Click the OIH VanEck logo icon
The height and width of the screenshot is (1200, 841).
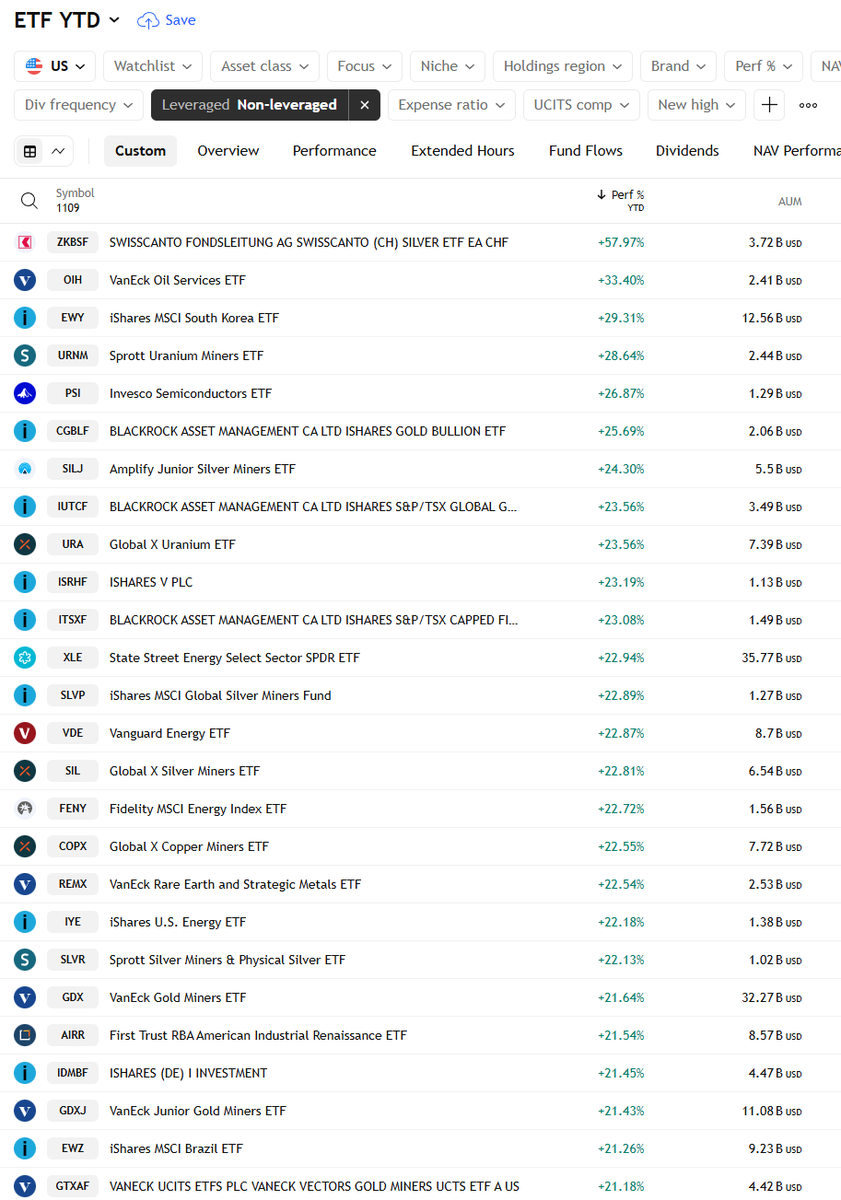point(25,280)
